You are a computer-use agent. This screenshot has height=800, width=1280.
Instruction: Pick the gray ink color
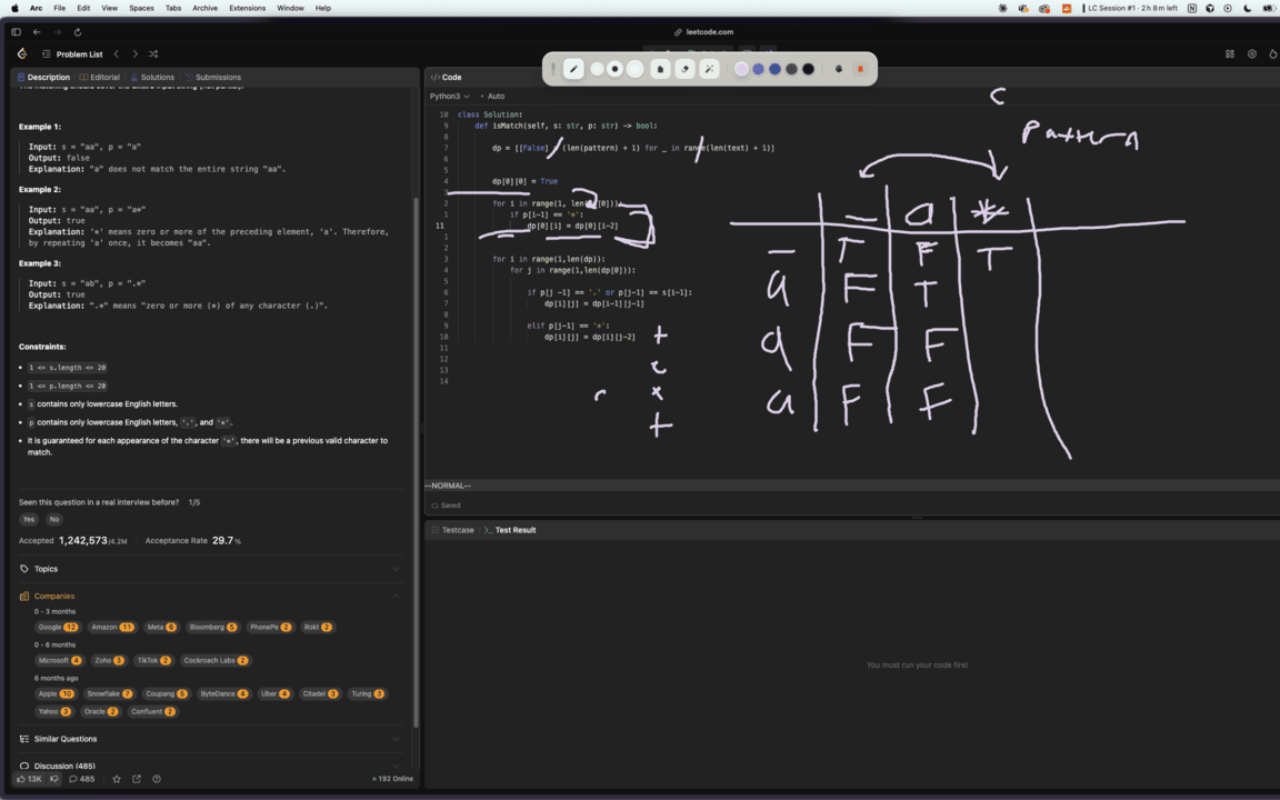[791, 69]
